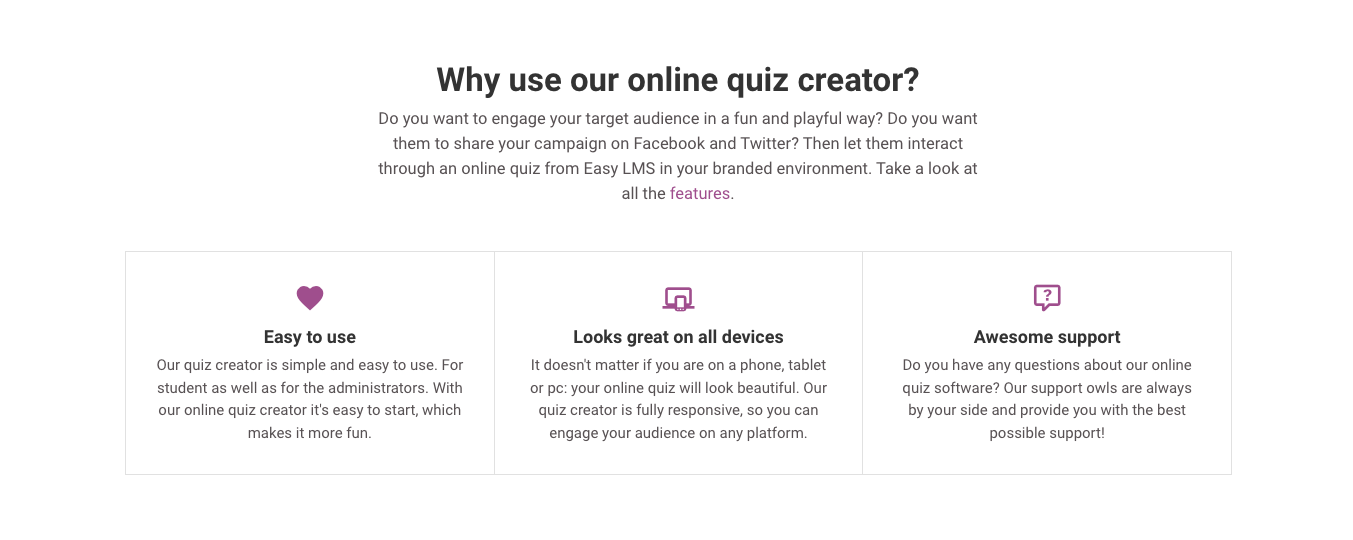Select the "Awesome support" card title
Image resolution: width=1353 pixels, height=540 pixels.
click(1047, 337)
